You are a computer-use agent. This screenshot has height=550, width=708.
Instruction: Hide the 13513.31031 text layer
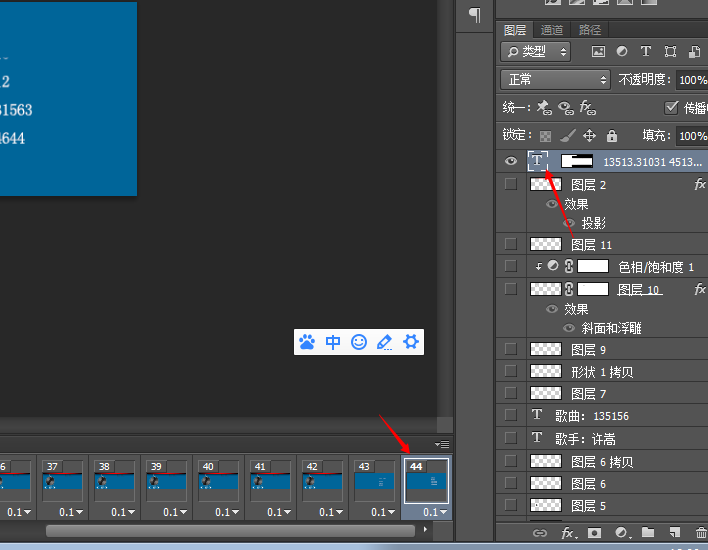[x=511, y=161]
